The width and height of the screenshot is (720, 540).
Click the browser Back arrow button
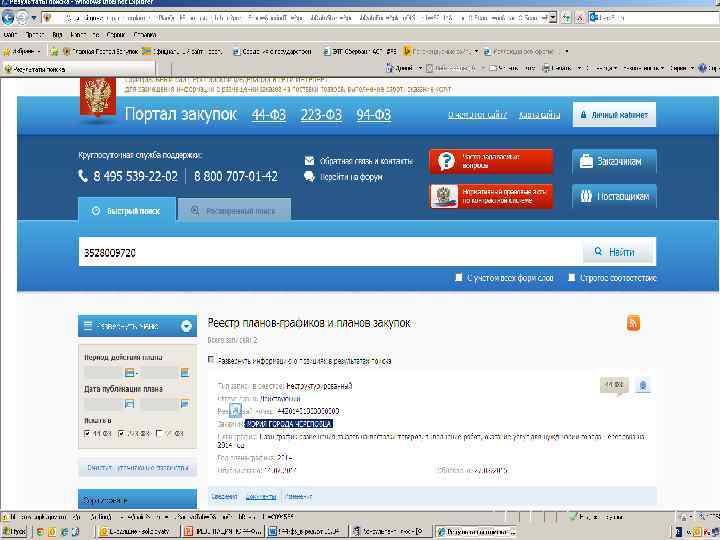tap(8, 17)
